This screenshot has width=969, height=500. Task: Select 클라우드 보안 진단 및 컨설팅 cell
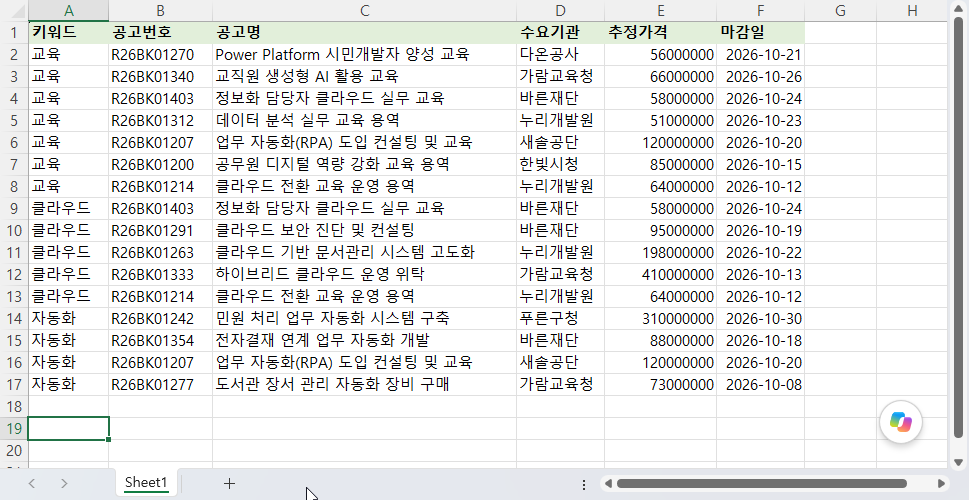[x=365, y=231]
